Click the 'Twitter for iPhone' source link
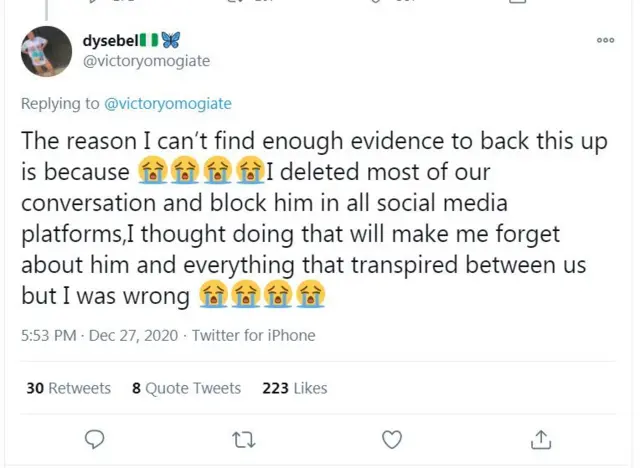This screenshot has height=468, width=640. click(x=254, y=336)
